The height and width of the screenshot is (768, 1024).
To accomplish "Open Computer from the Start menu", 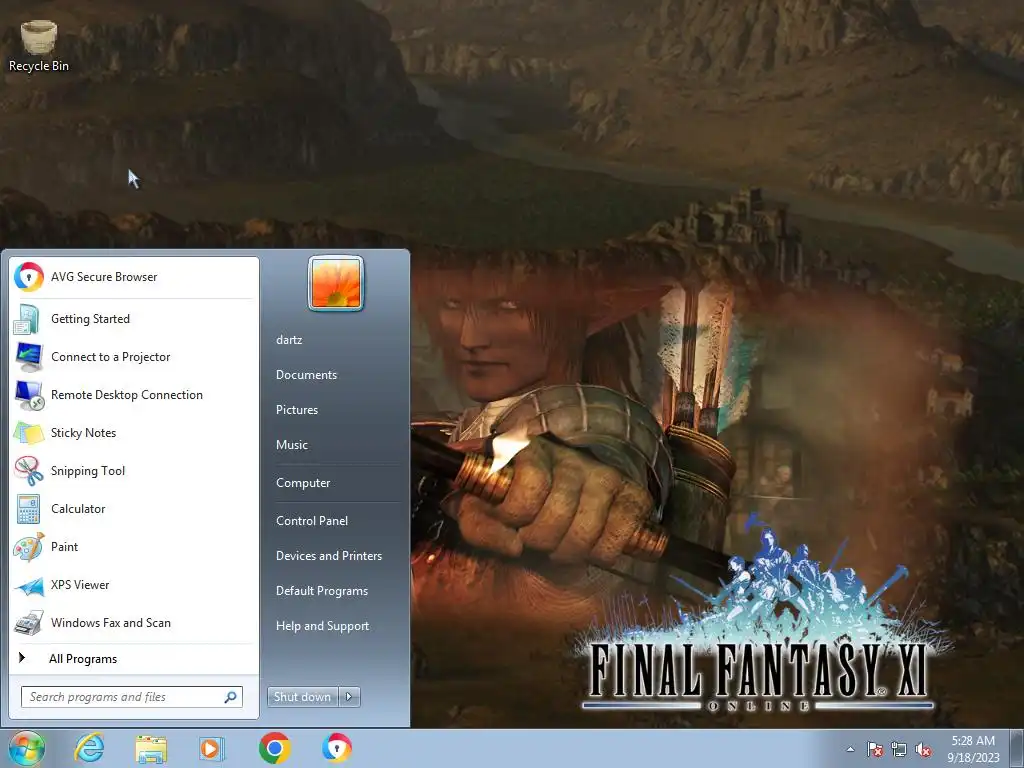I will point(303,483).
